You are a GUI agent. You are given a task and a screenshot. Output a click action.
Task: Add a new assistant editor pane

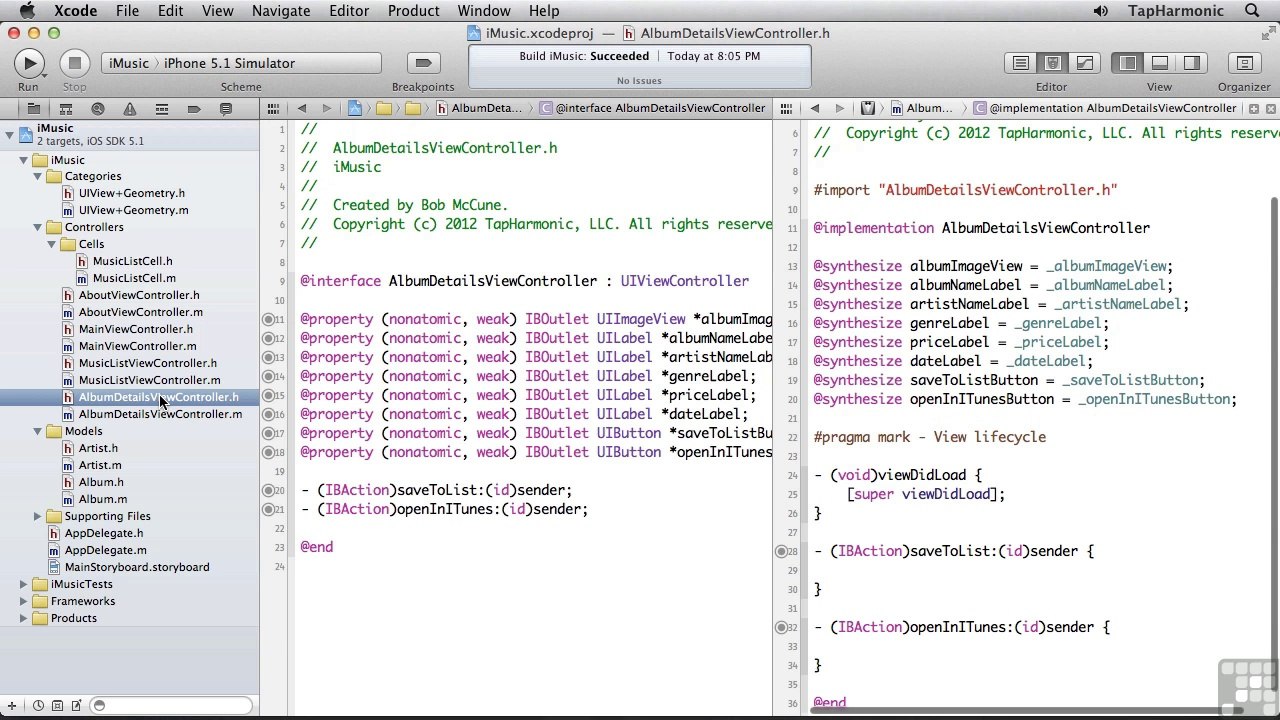point(1253,108)
